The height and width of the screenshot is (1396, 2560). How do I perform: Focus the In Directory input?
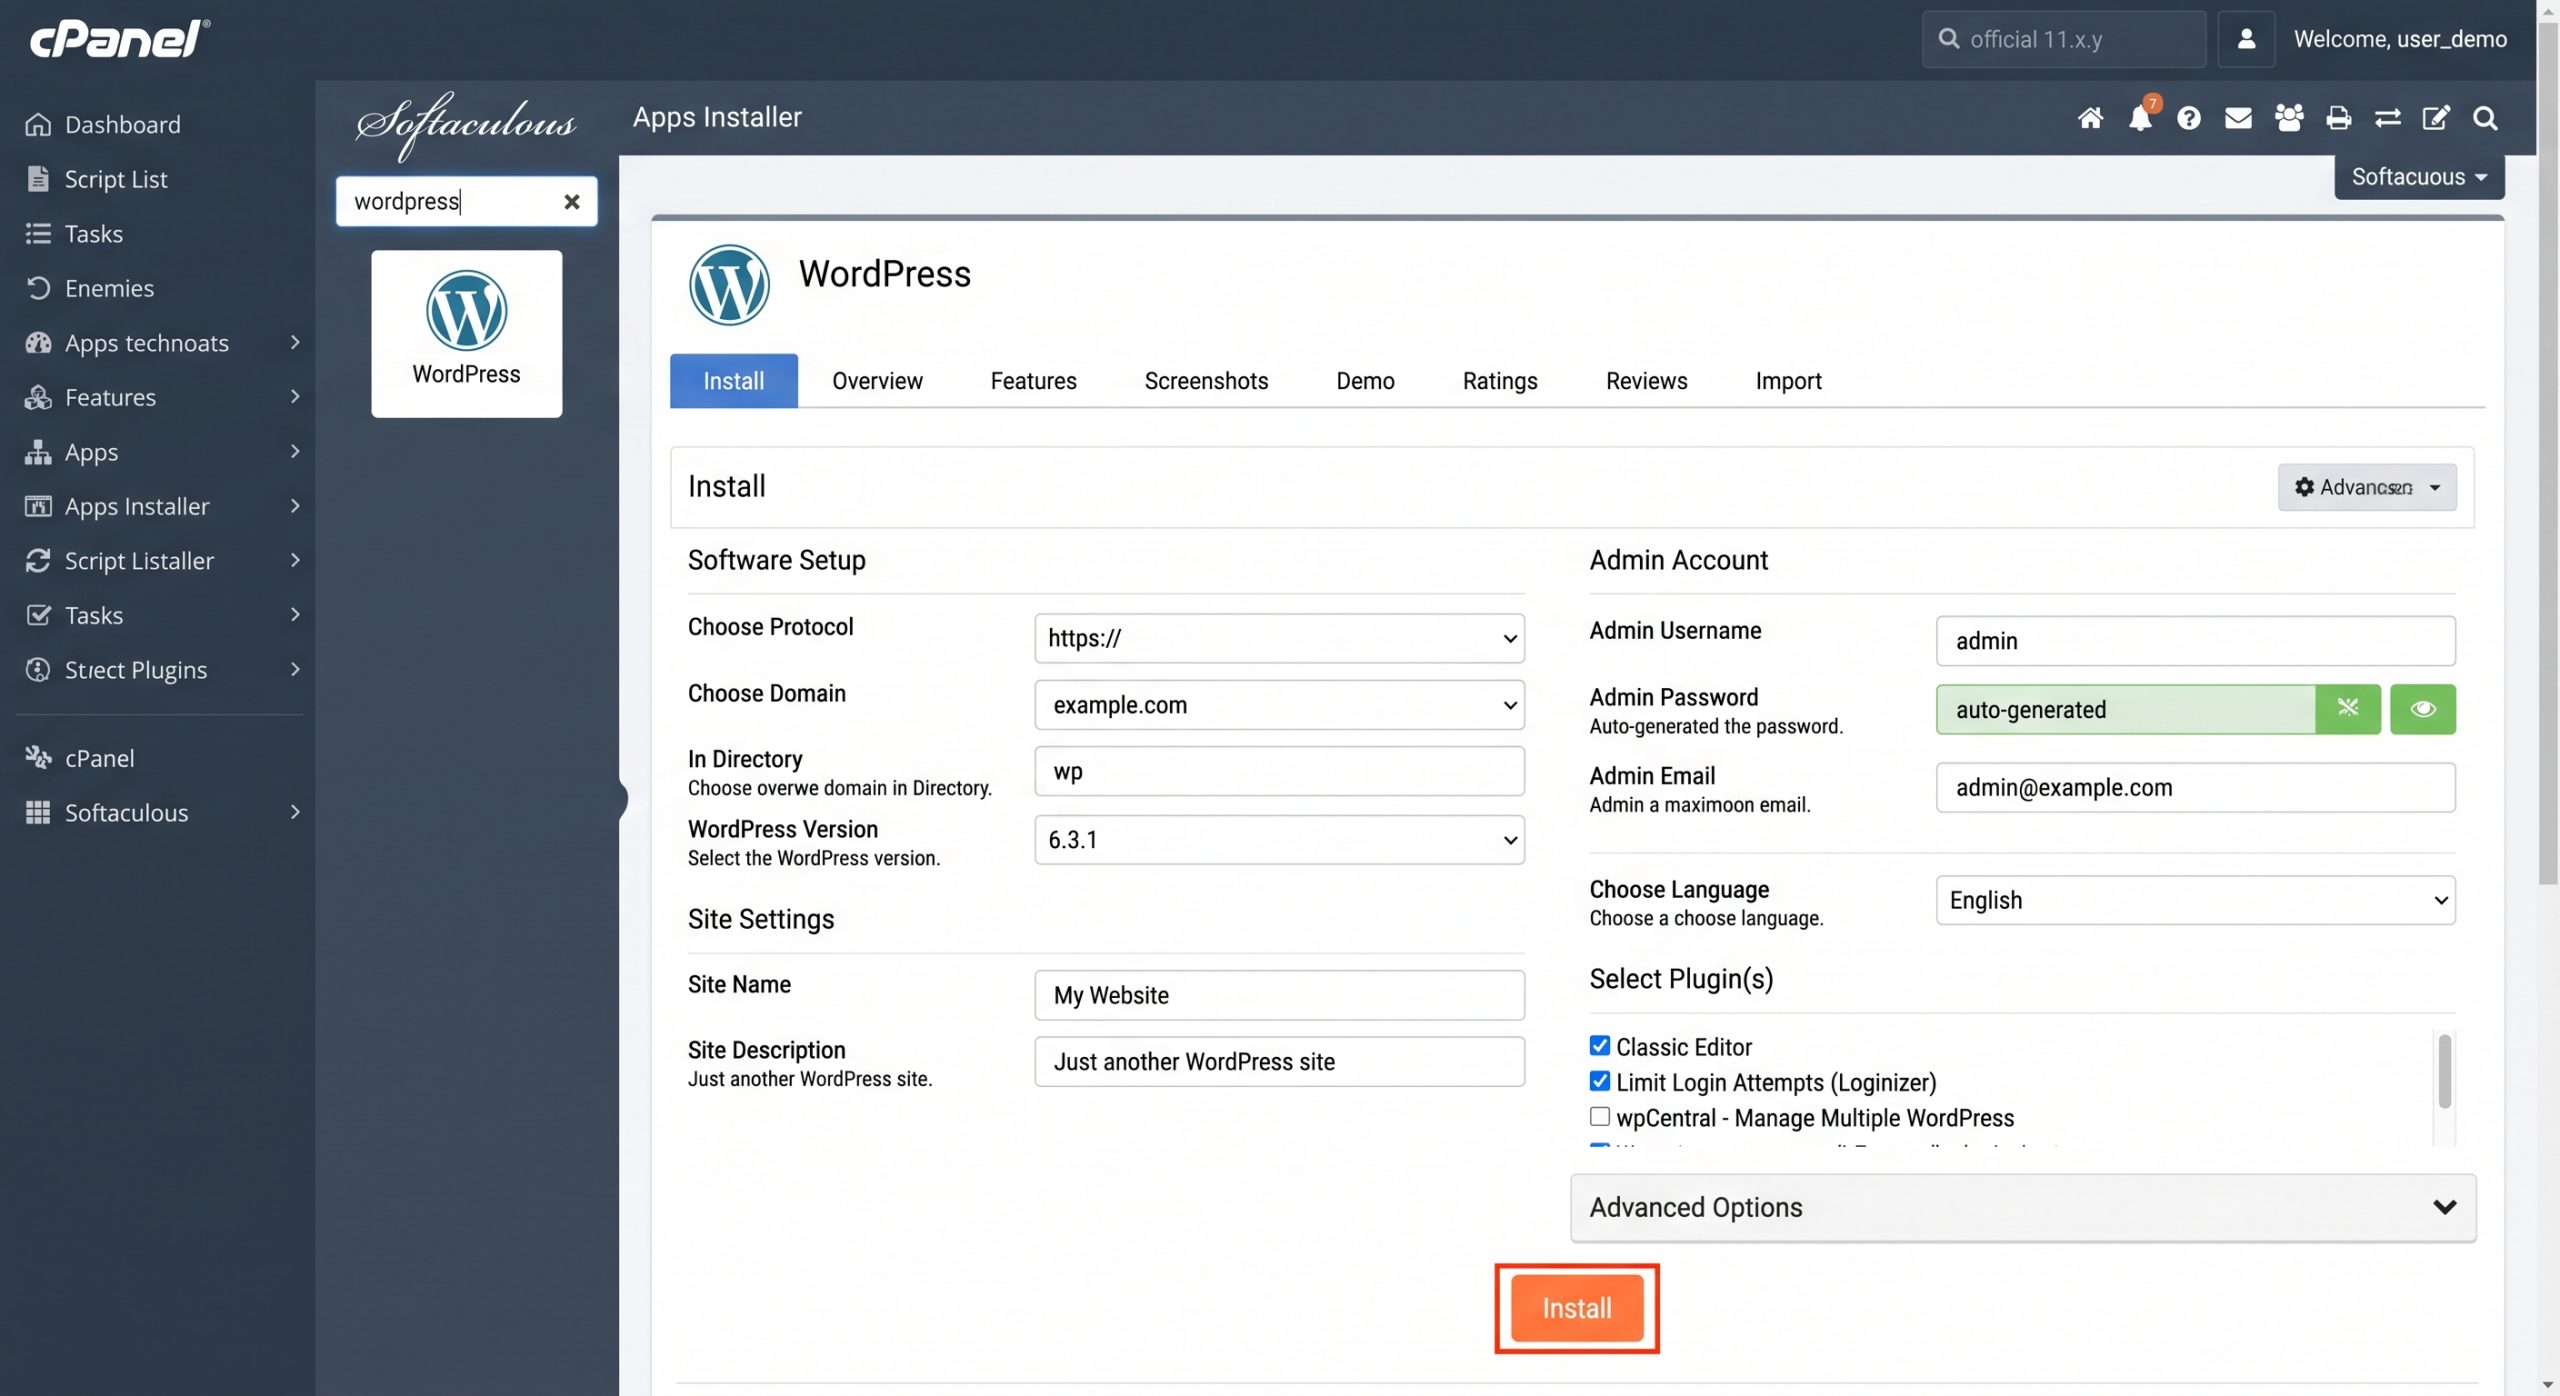(x=1279, y=771)
